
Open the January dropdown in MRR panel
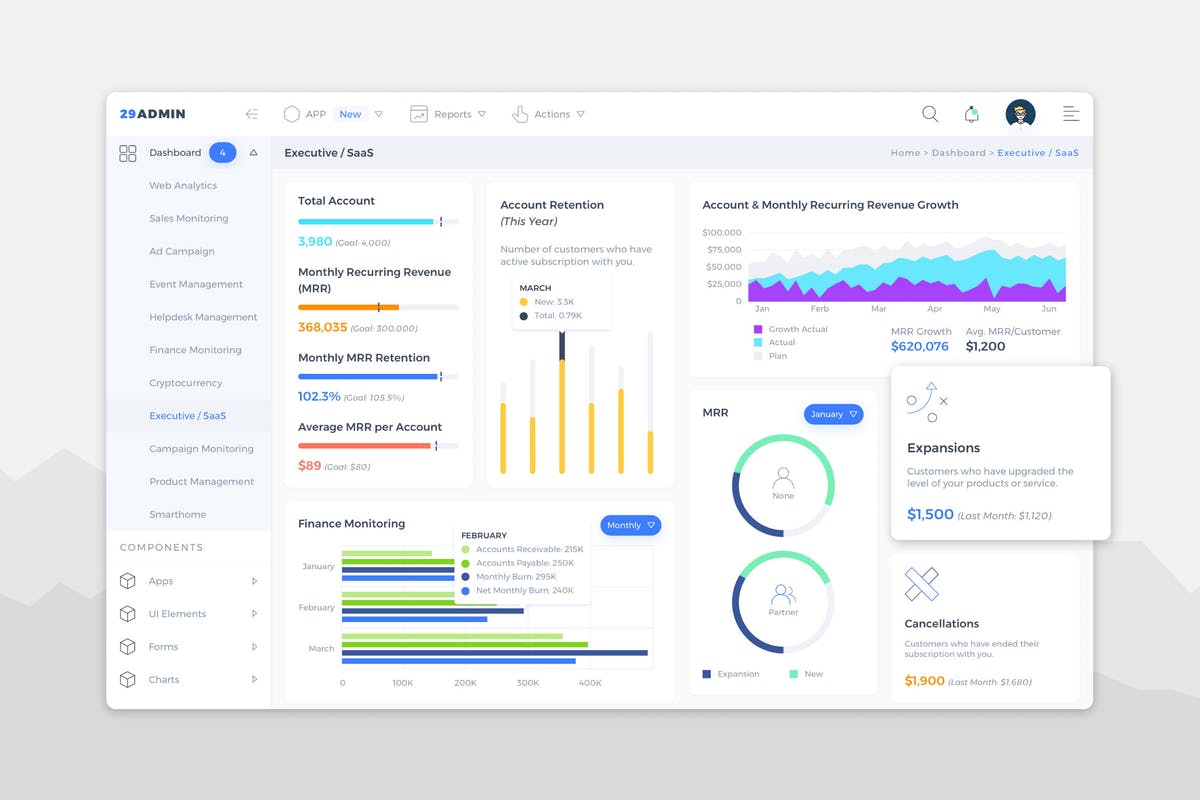click(833, 414)
